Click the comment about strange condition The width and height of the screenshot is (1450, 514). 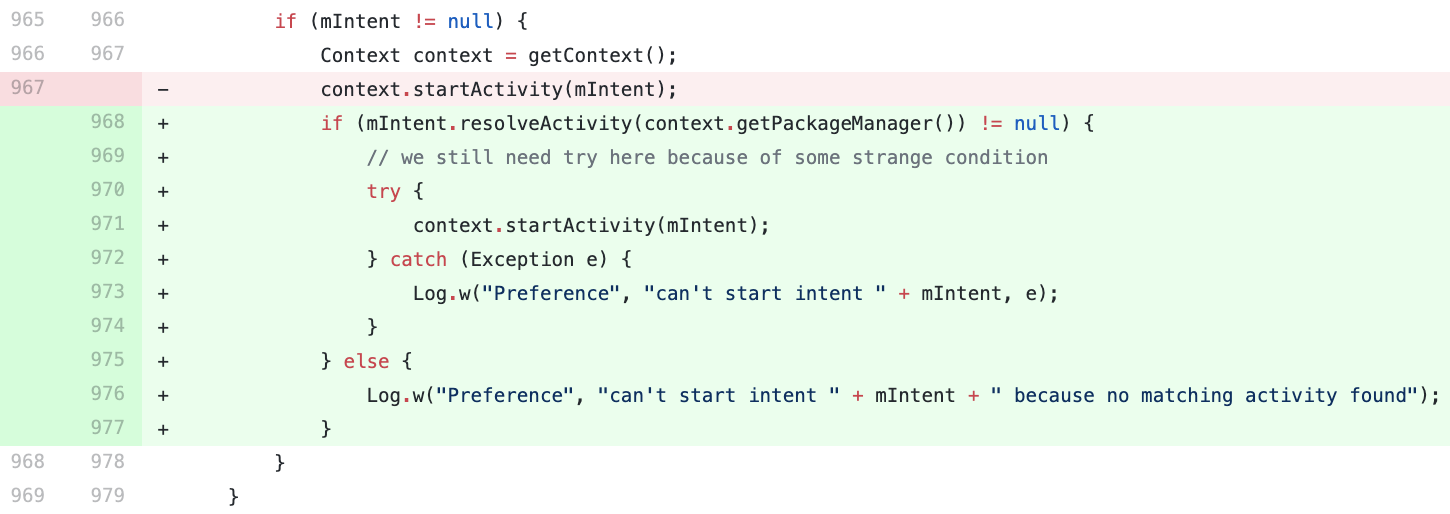coord(707,158)
